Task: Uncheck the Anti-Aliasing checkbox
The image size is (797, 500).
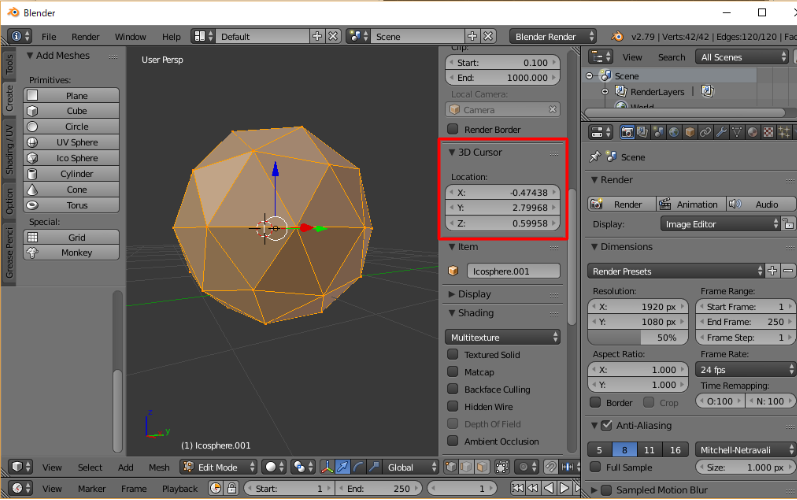Action: (x=606, y=425)
